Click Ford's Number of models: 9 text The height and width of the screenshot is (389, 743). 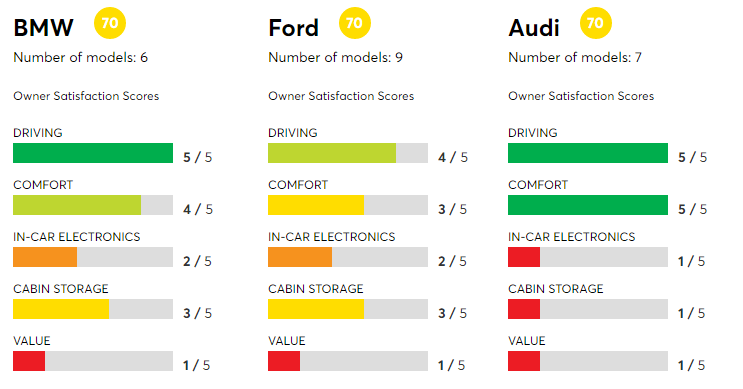(335, 57)
